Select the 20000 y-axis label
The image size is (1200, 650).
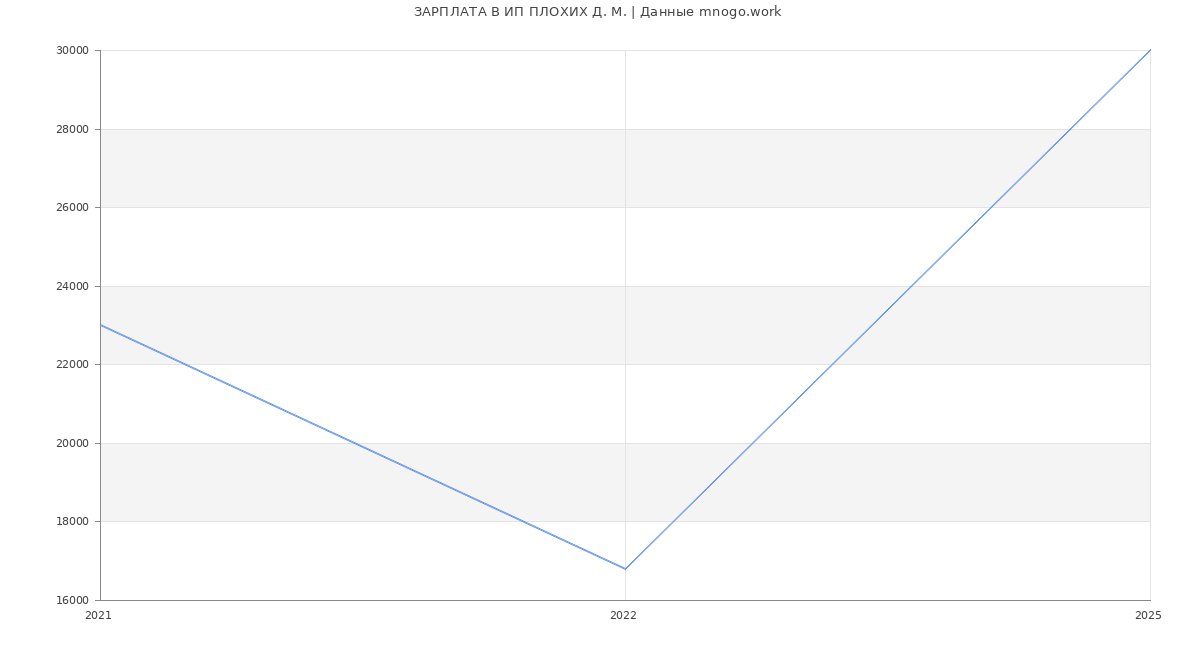point(75,443)
